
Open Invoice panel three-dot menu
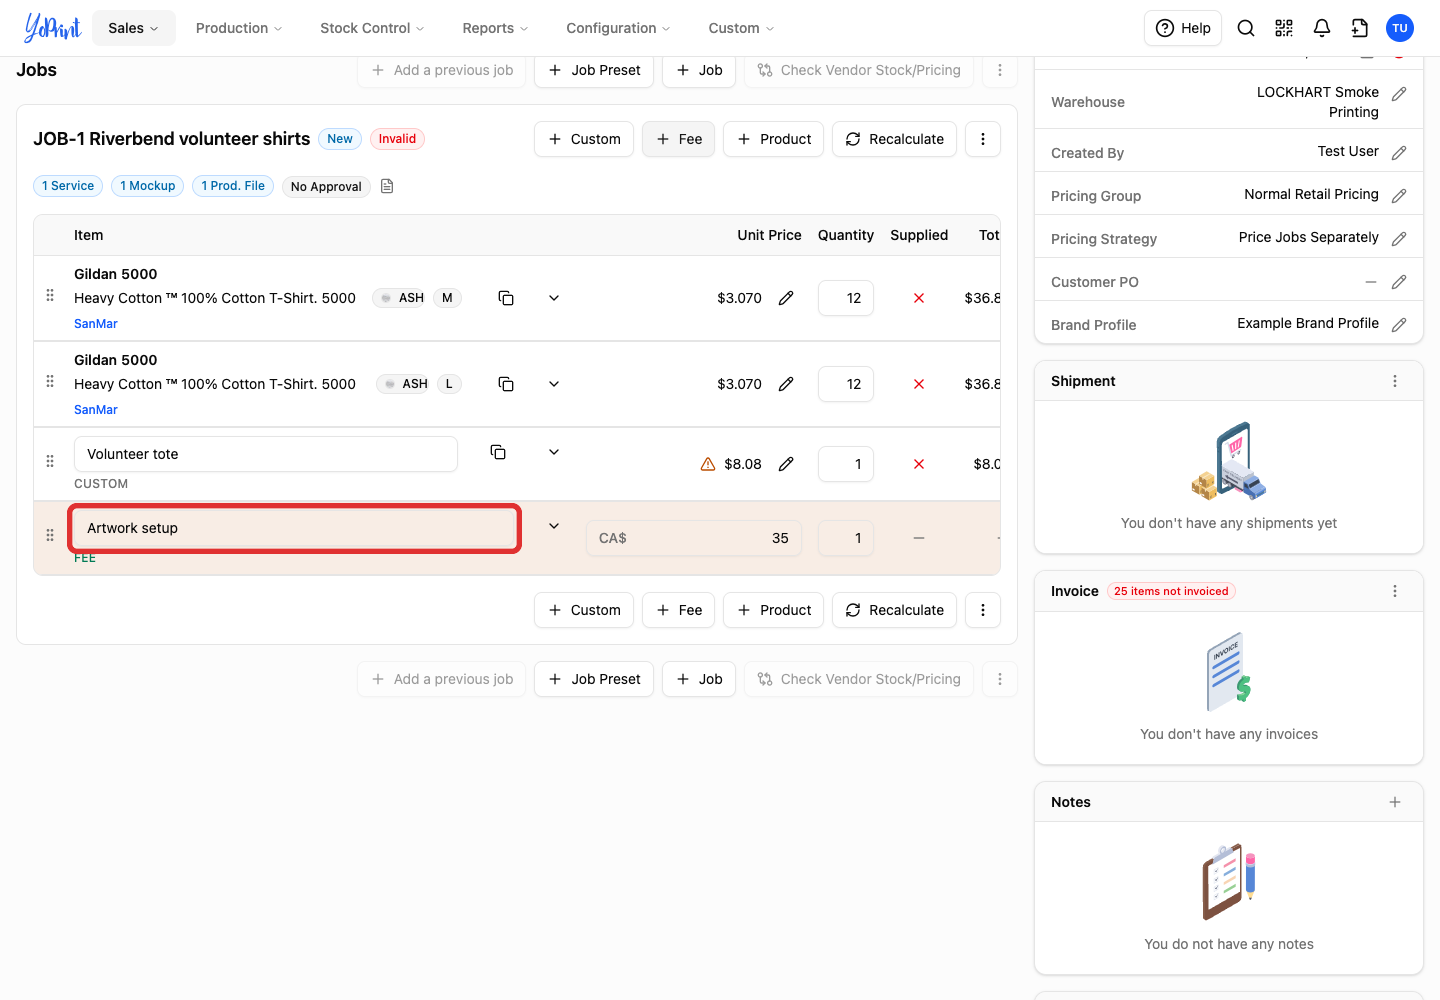pyautogui.click(x=1395, y=591)
